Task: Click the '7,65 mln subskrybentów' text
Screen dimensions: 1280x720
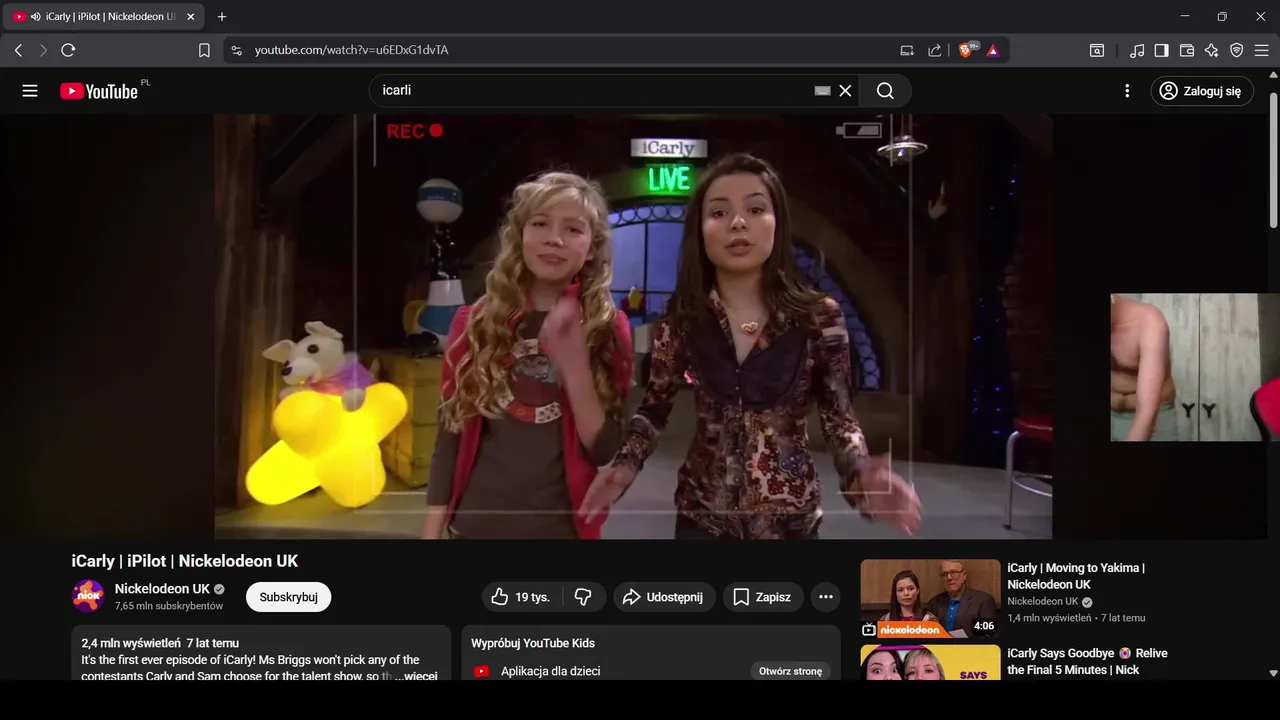Action: [x=169, y=606]
